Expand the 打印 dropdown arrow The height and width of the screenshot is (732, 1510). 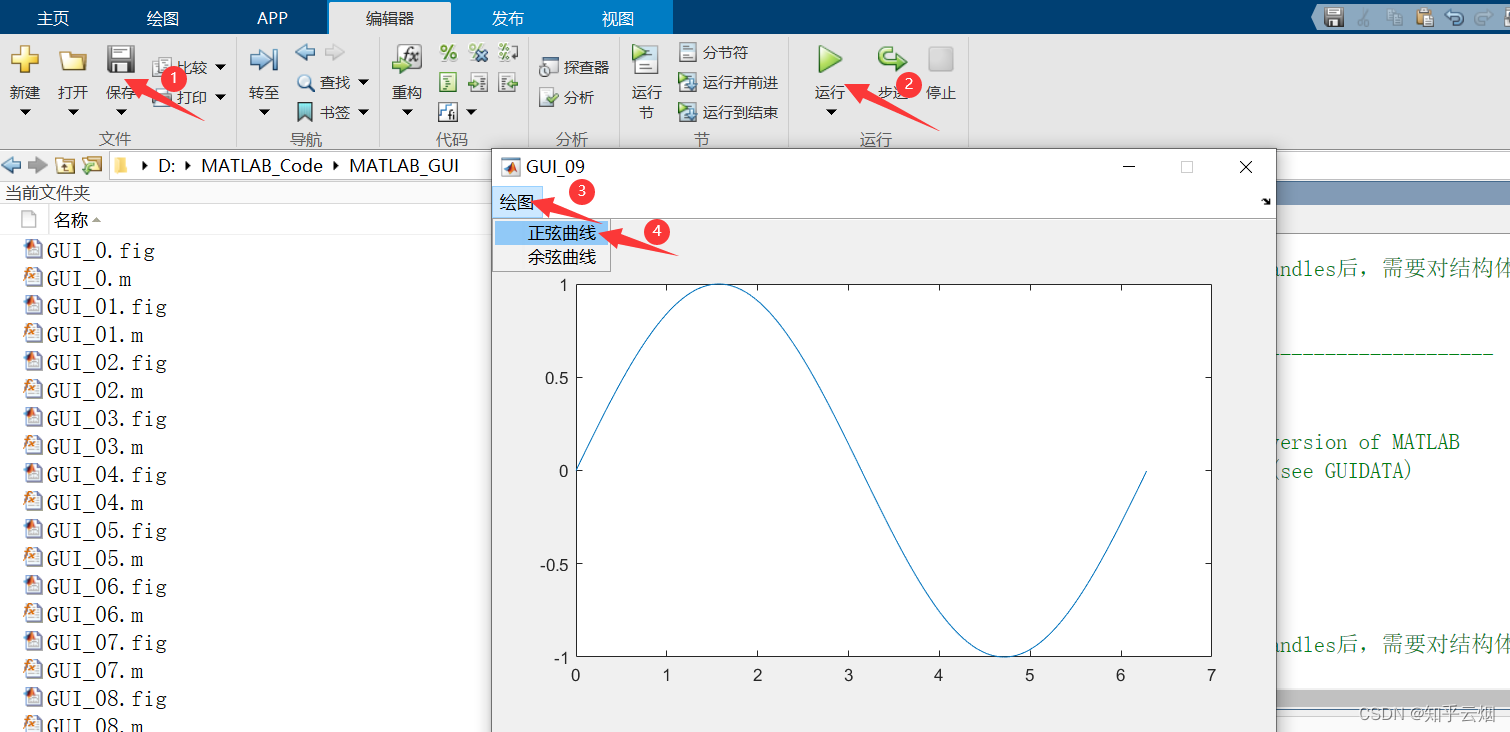pyautogui.click(x=220, y=97)
